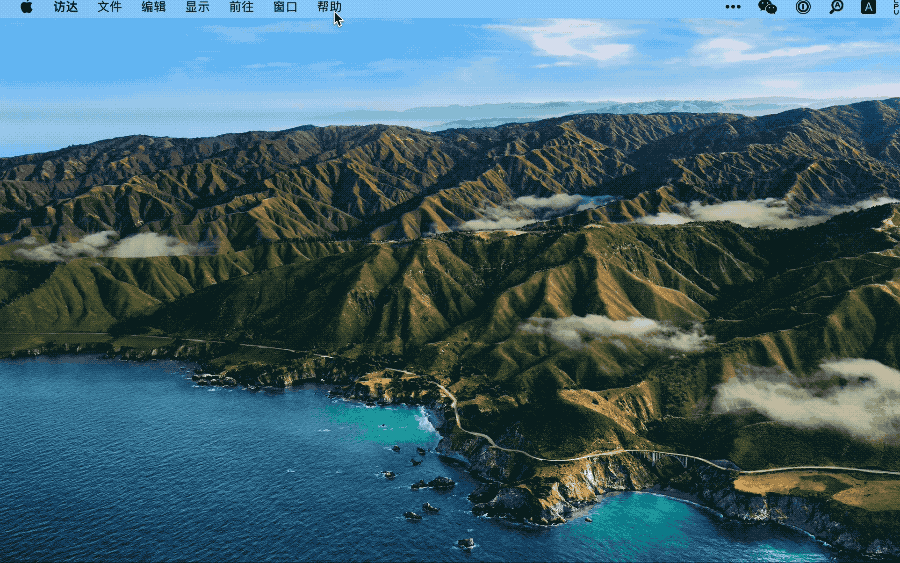
Task: Open the Apple menu
Action: click(26, 7)
